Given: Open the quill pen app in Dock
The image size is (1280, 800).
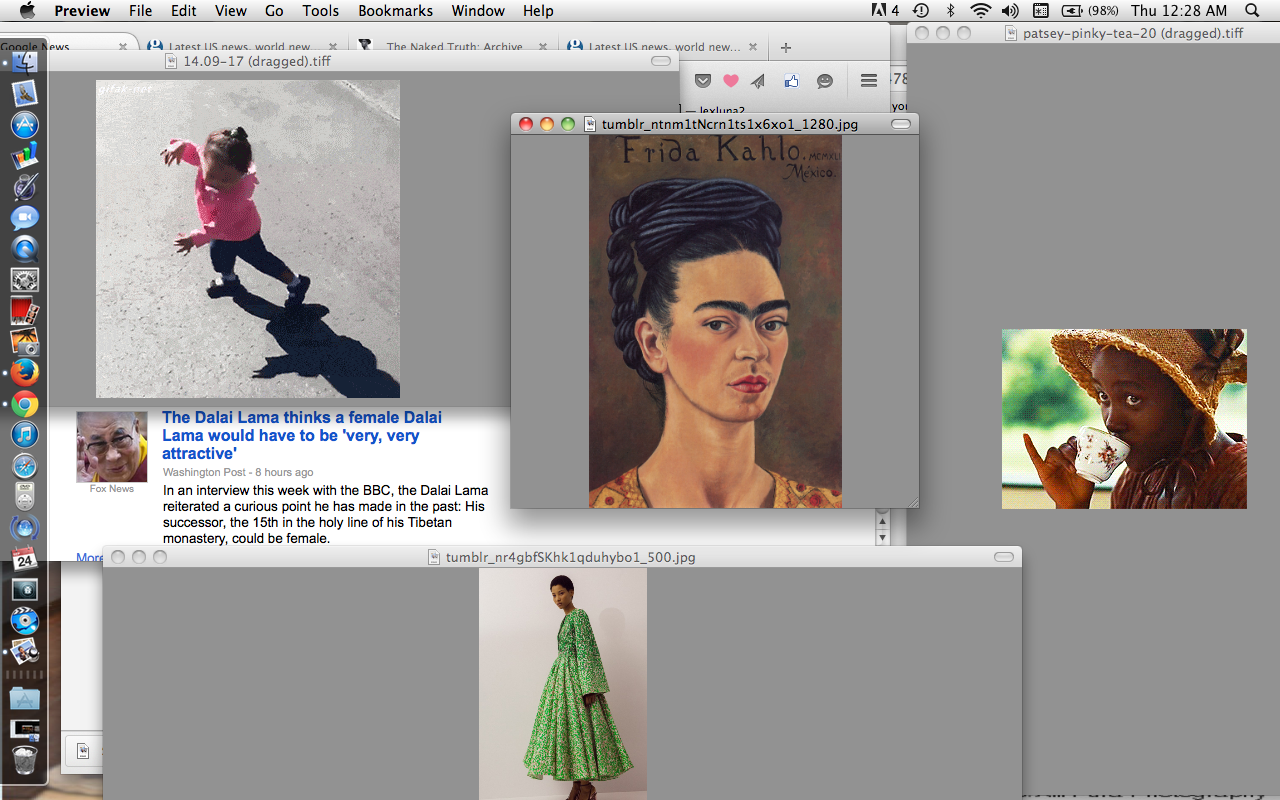Looking at the screenshot, I should coord(25,187).
